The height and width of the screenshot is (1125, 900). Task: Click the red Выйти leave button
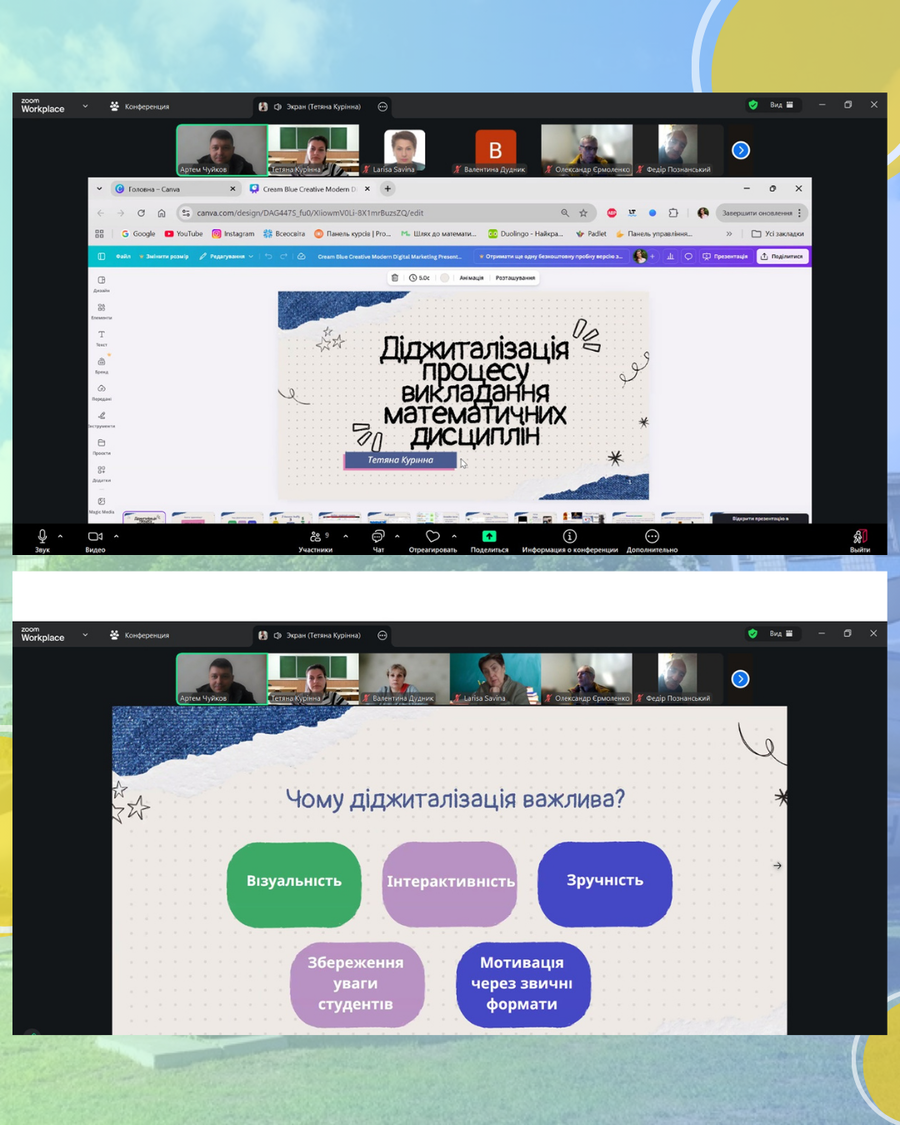pyautogui.click(x=860, y=538)
